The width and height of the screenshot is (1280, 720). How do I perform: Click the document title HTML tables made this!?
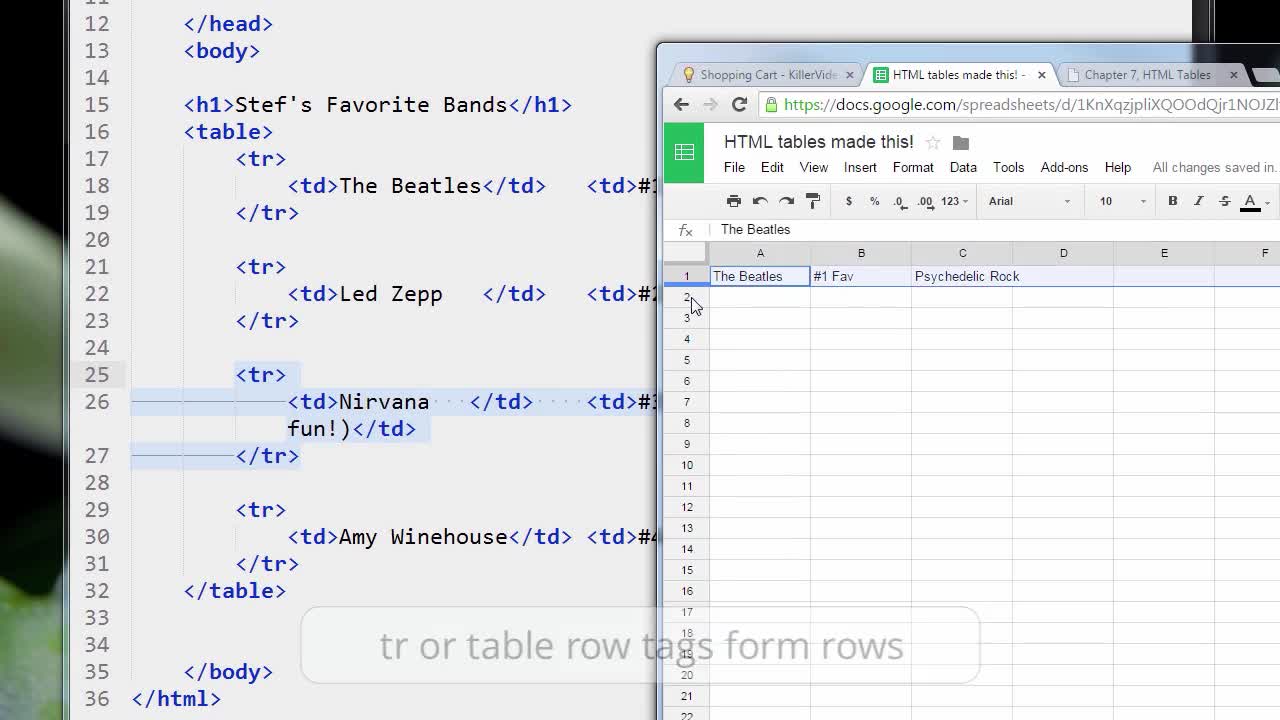tap(819, 142)
